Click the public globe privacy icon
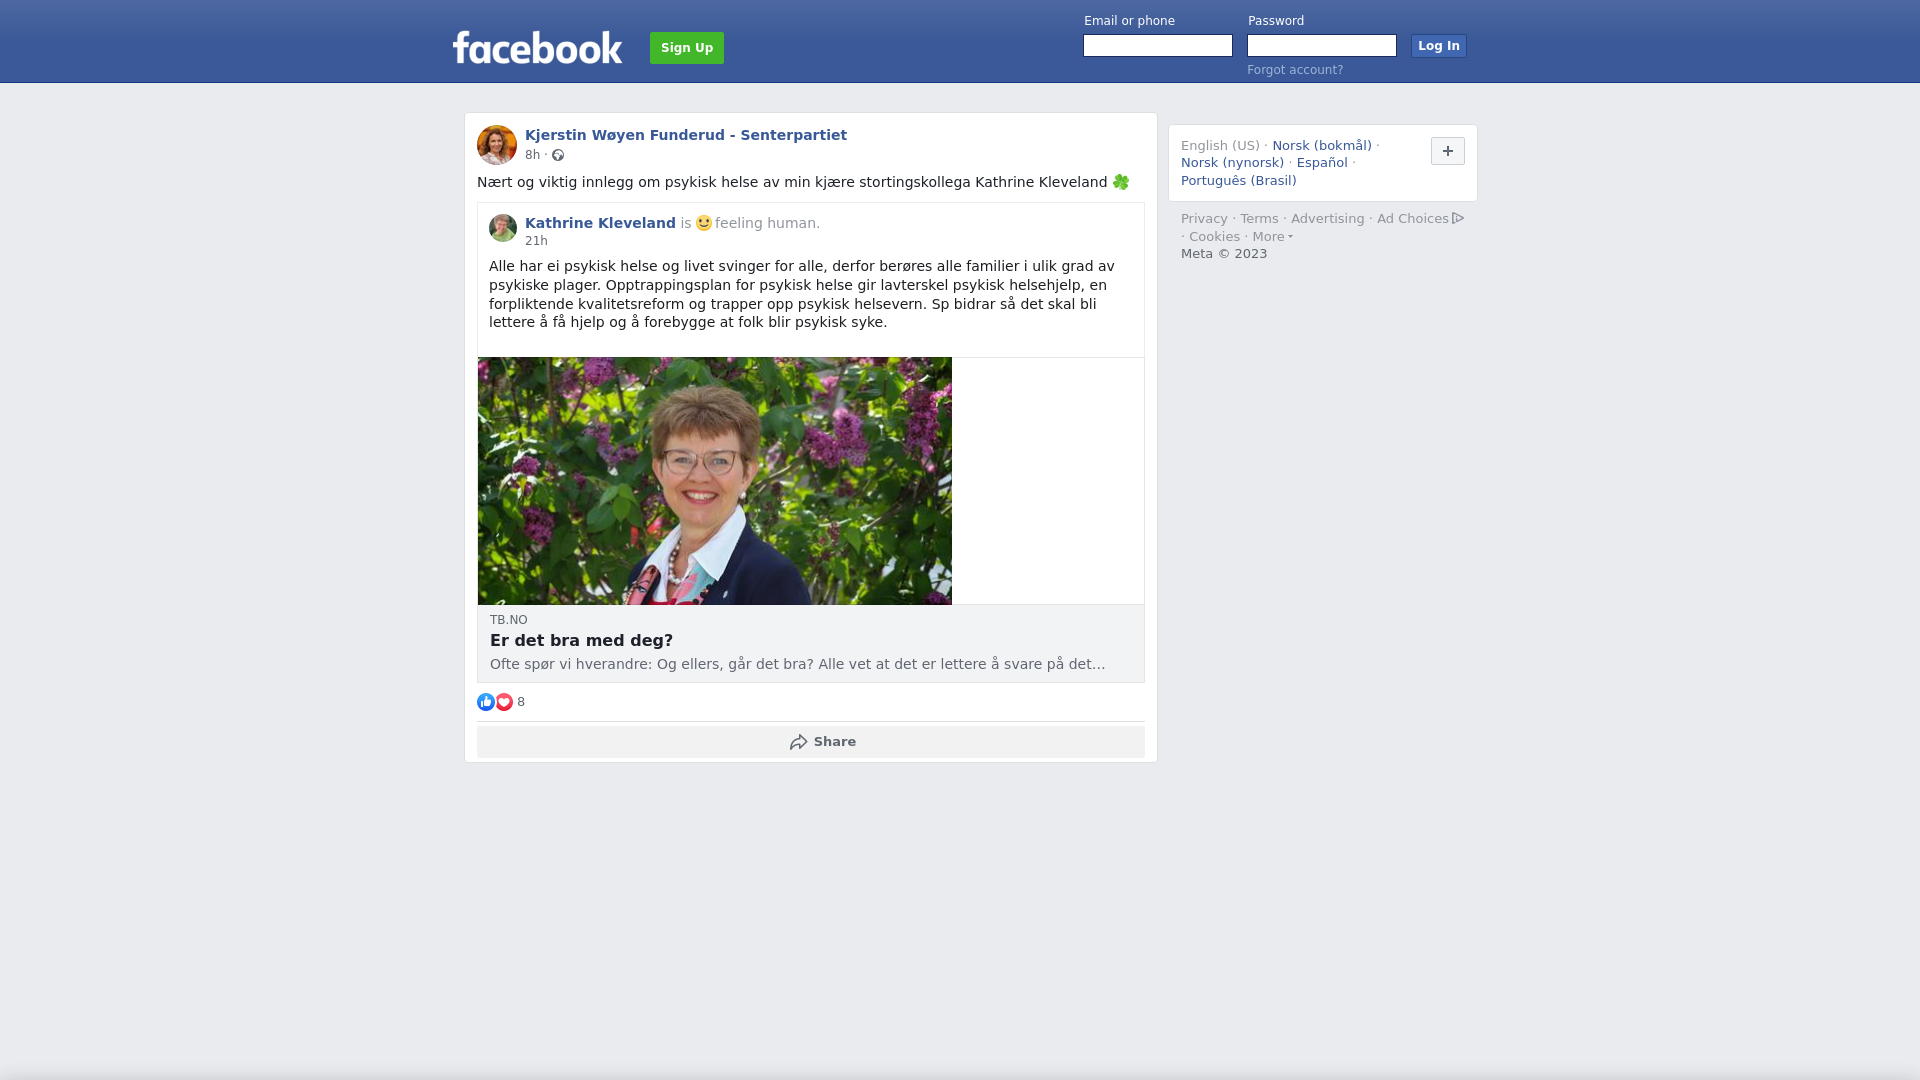This screenshot has width=1920, height=1080. 558,155
